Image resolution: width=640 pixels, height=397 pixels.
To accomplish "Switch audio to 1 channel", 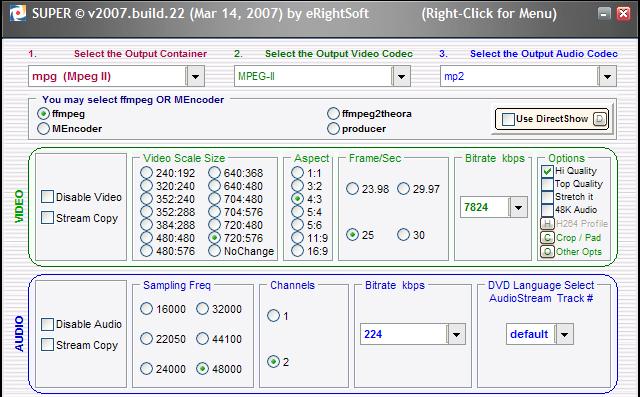I will tap(273, 315).
